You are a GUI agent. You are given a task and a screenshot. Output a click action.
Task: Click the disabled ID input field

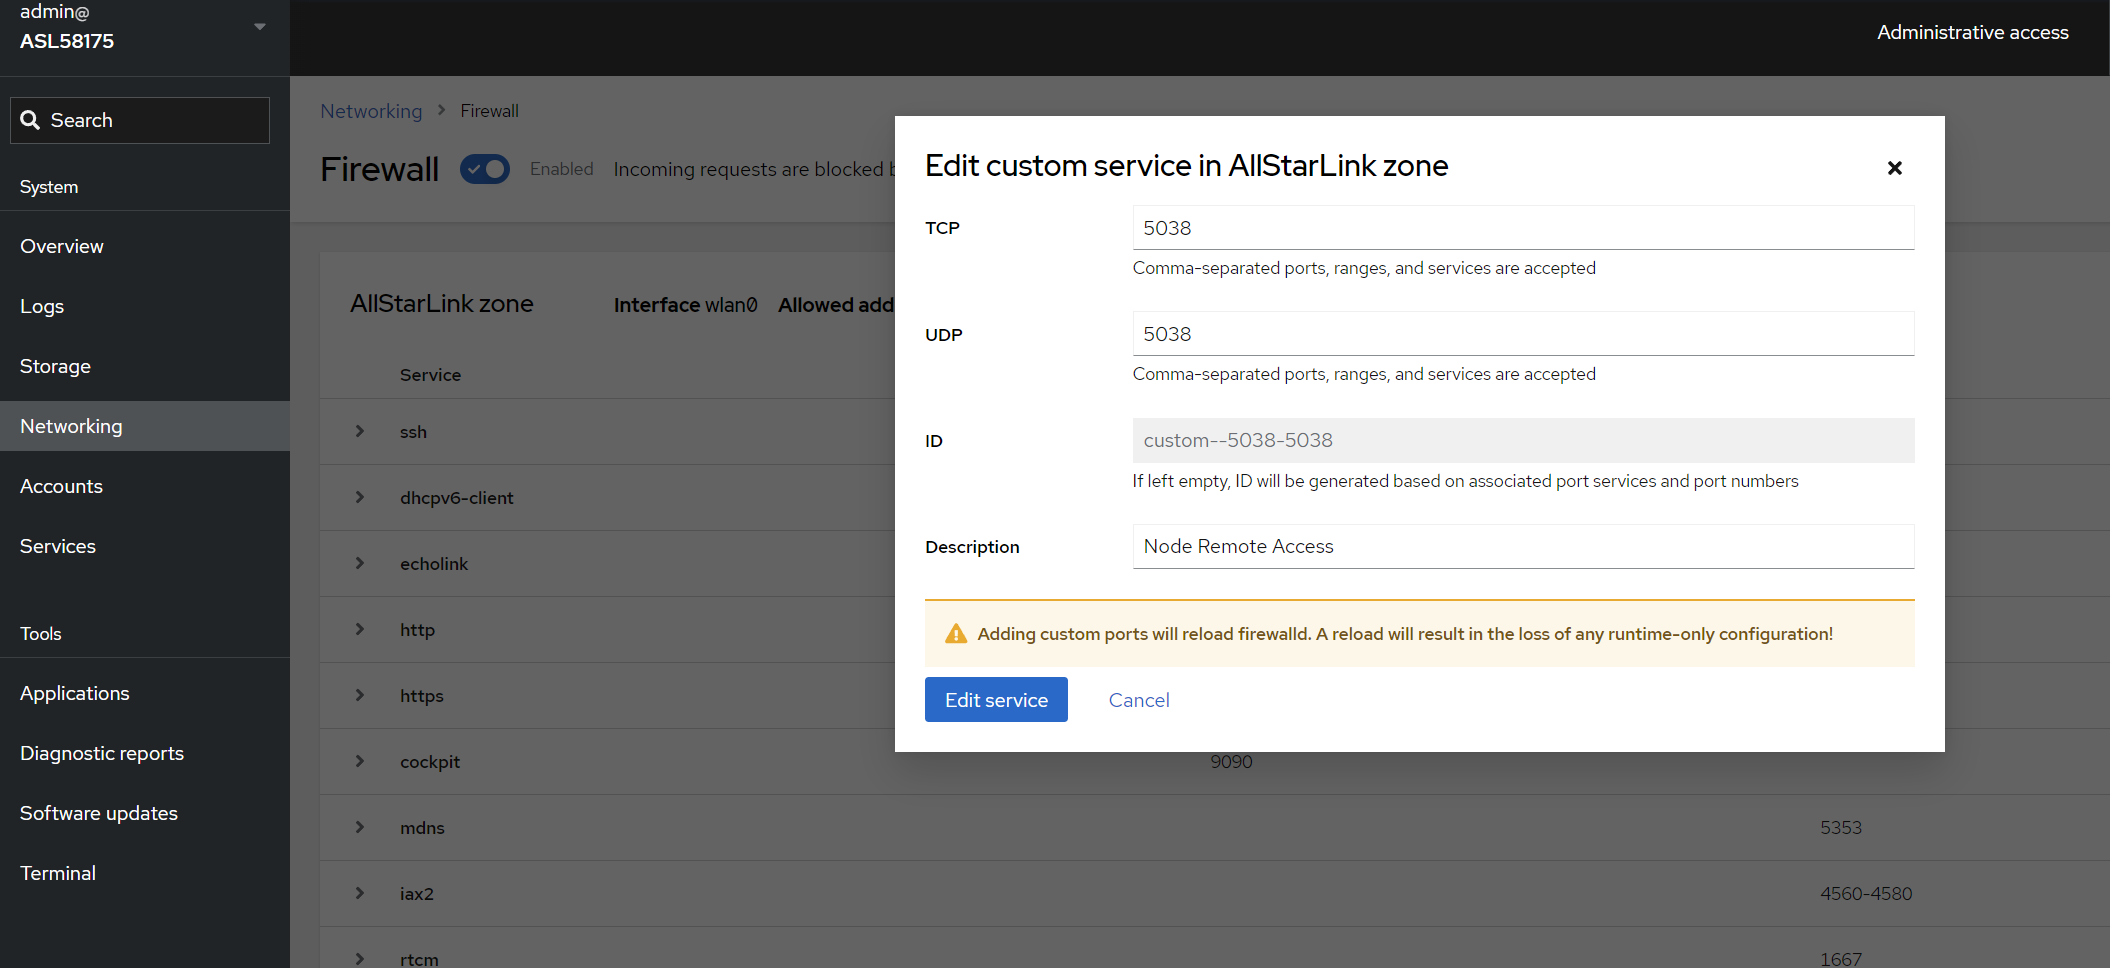(1523, 440)
